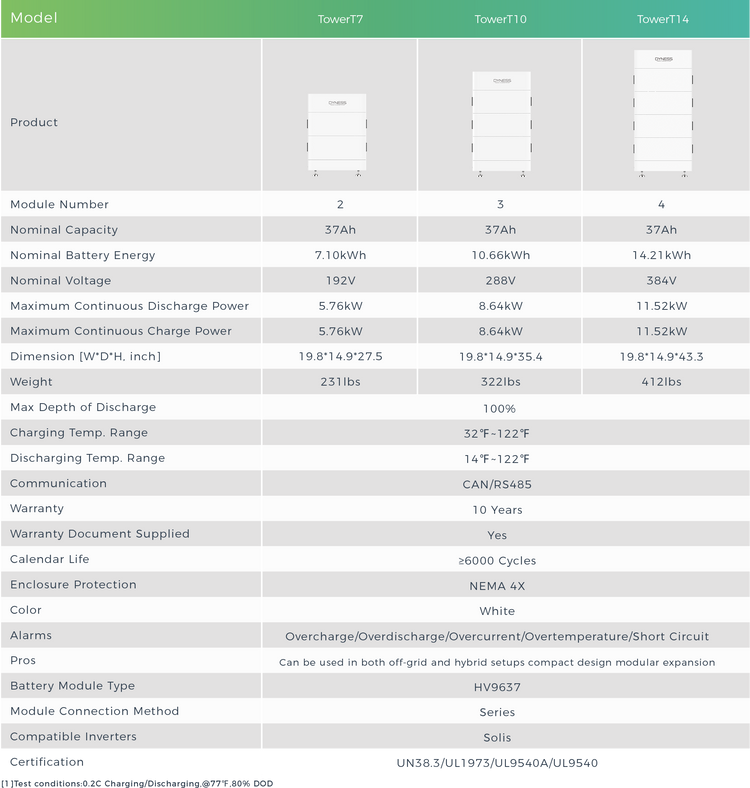
Task: Click the Solis compatible inverter value
Action: (x=497, y=738)
